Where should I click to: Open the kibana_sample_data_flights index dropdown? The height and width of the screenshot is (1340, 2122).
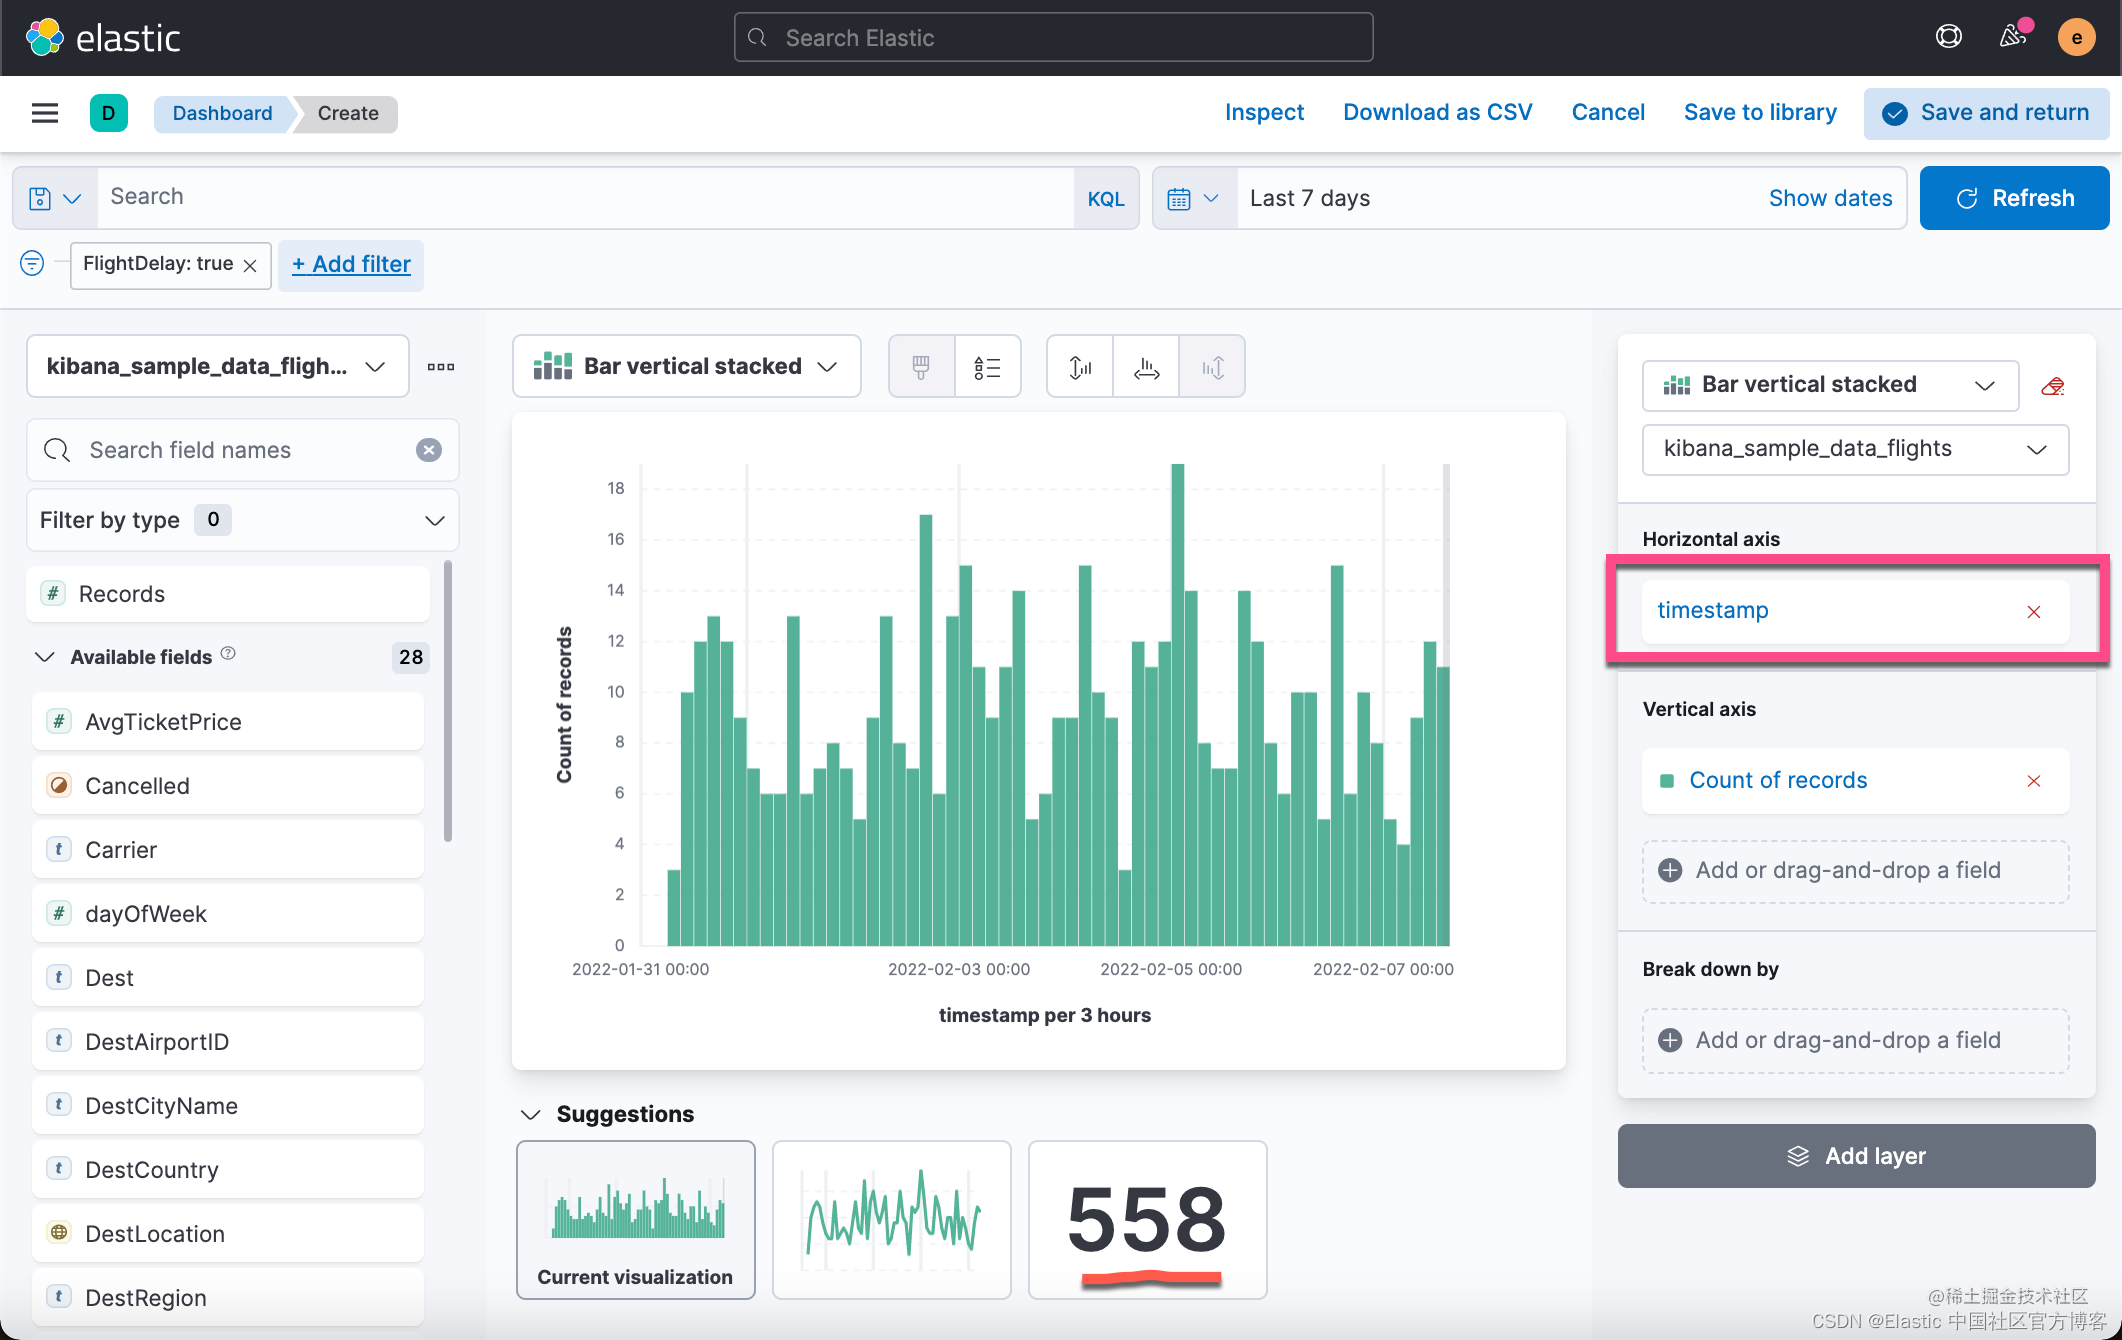click(1854, 449)
